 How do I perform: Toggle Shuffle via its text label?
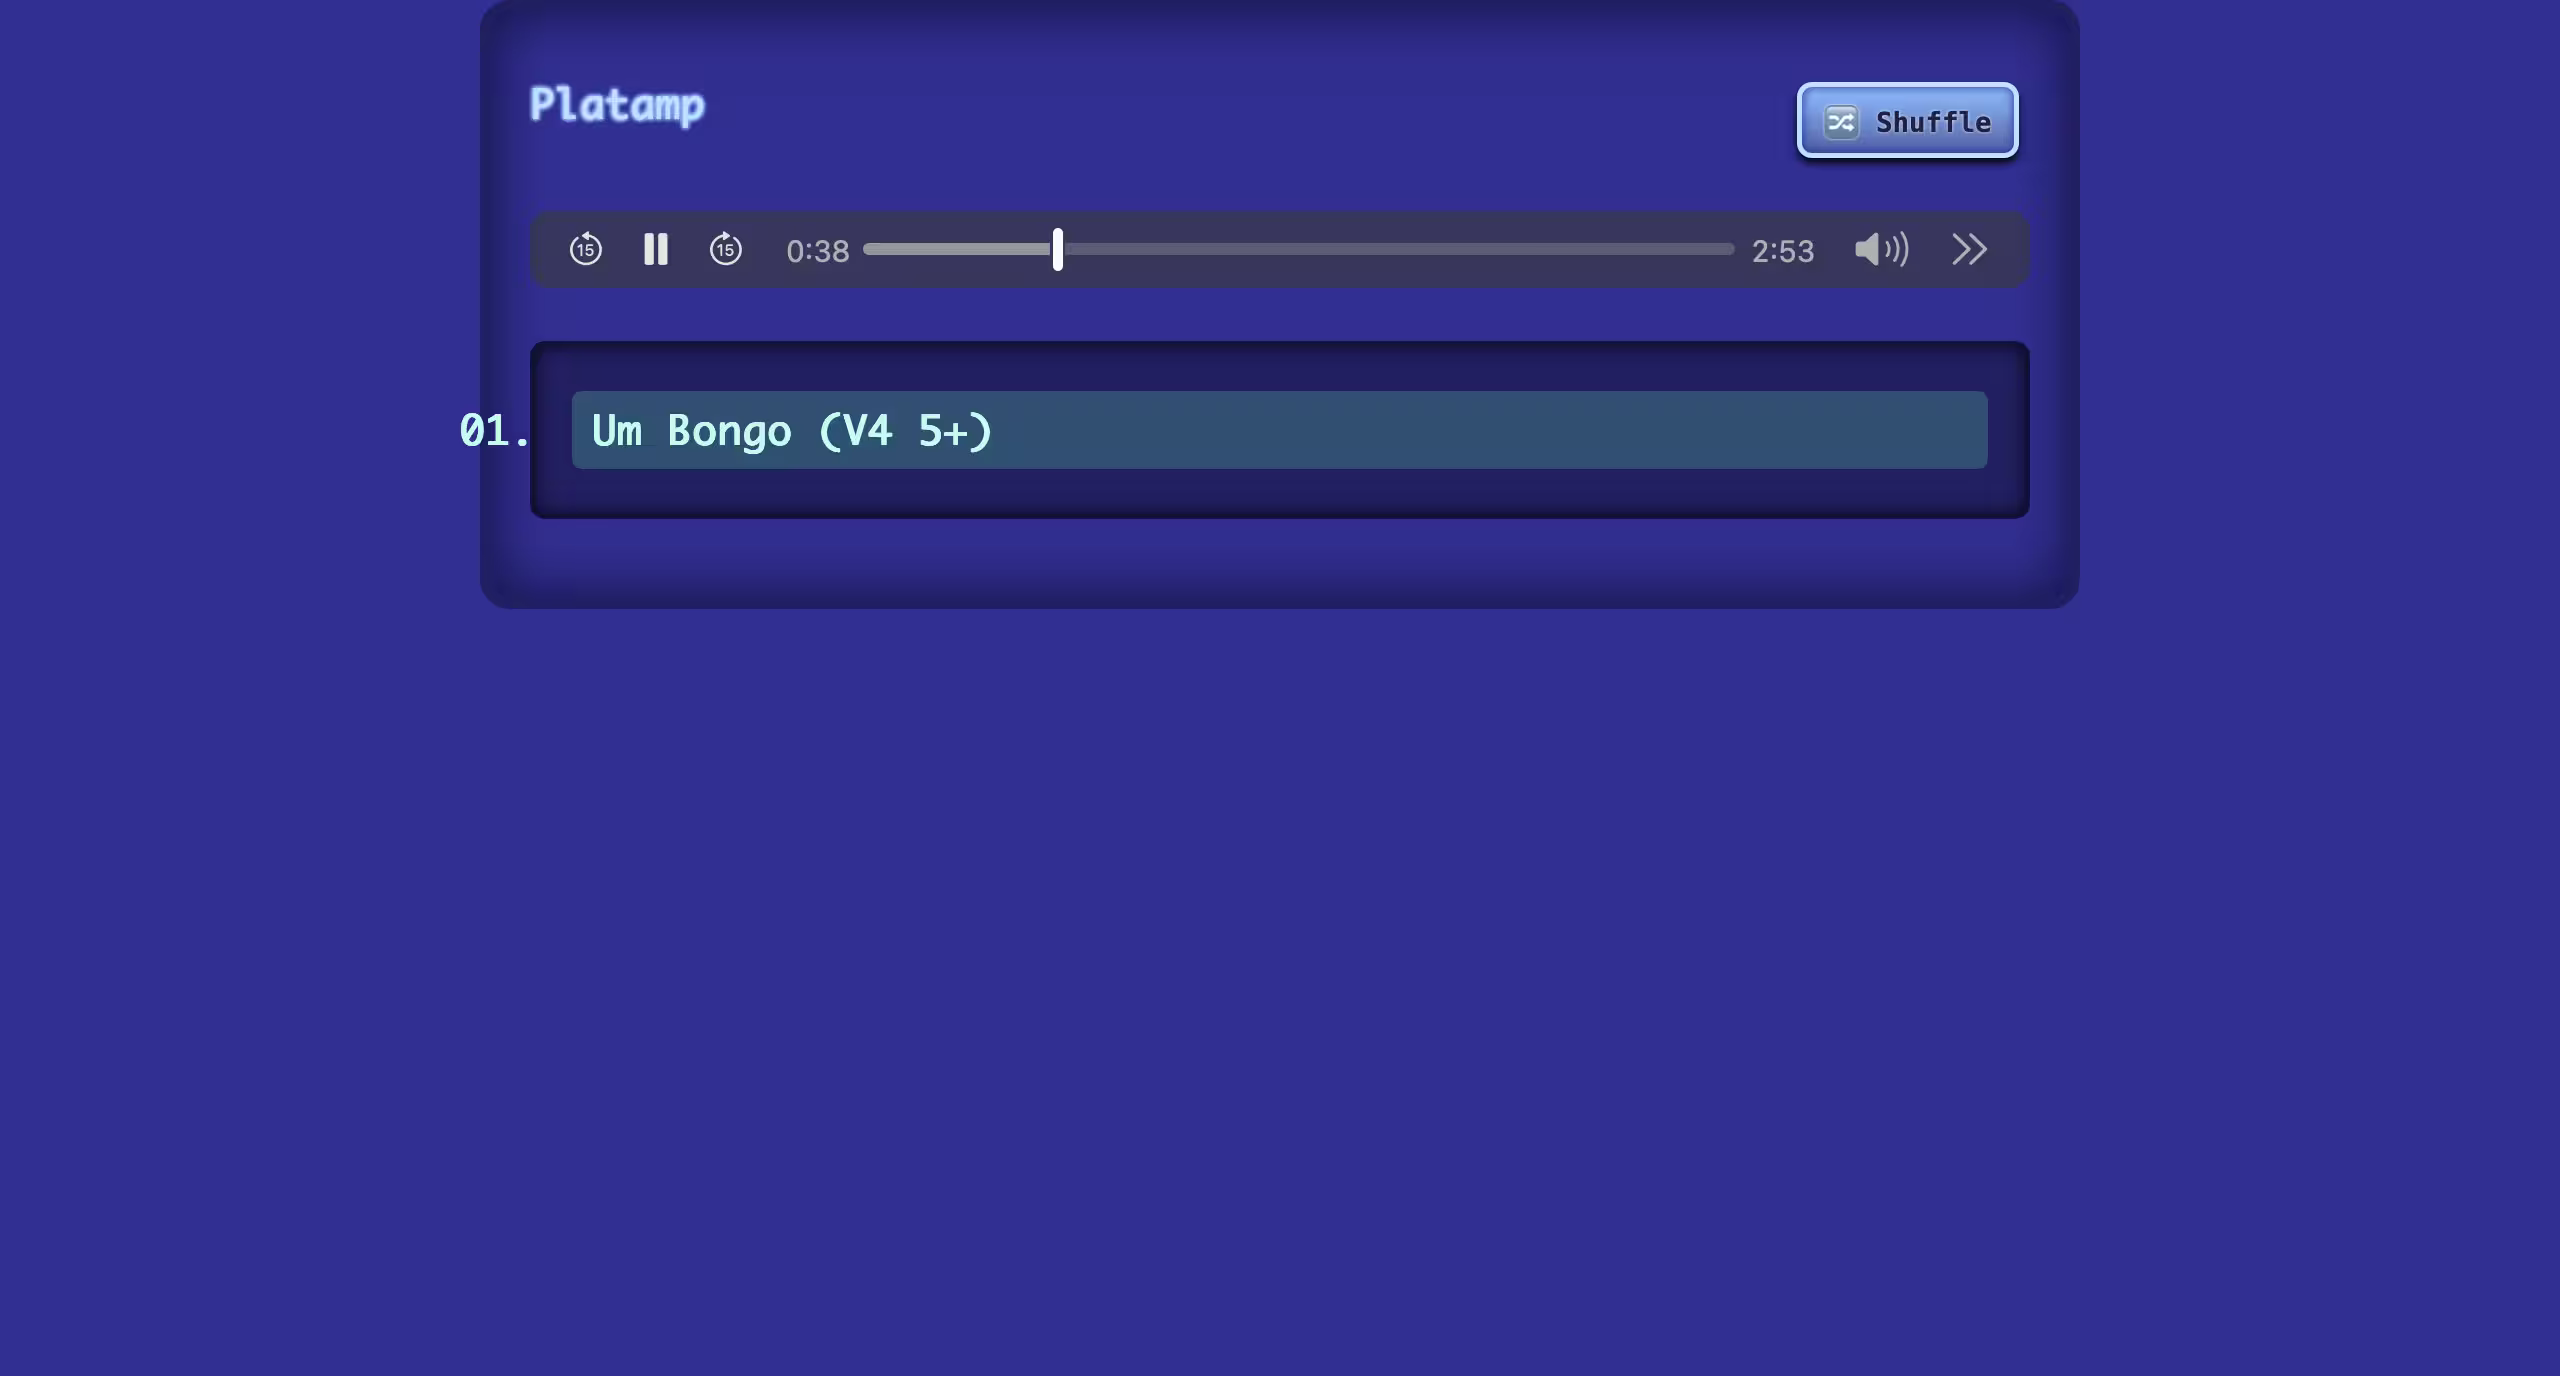[x=1933, y=122]
